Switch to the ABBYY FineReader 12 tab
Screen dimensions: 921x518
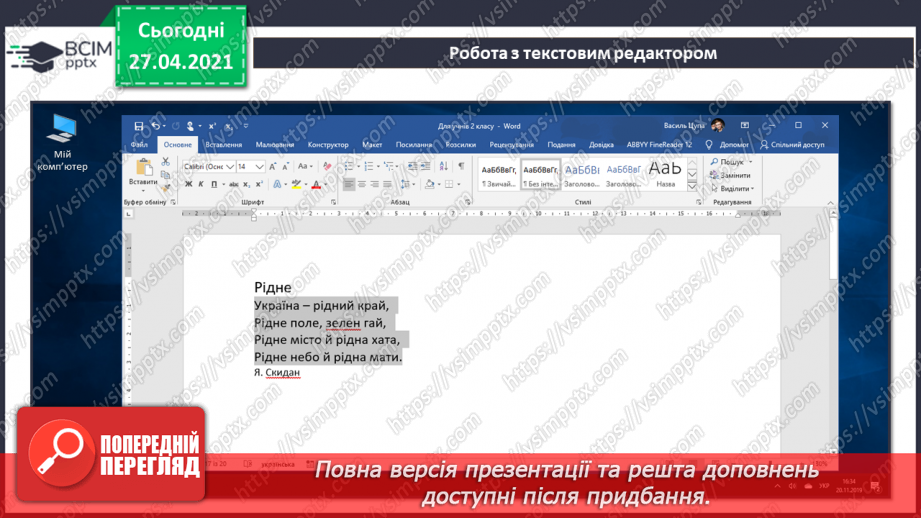tap(659, 144)
